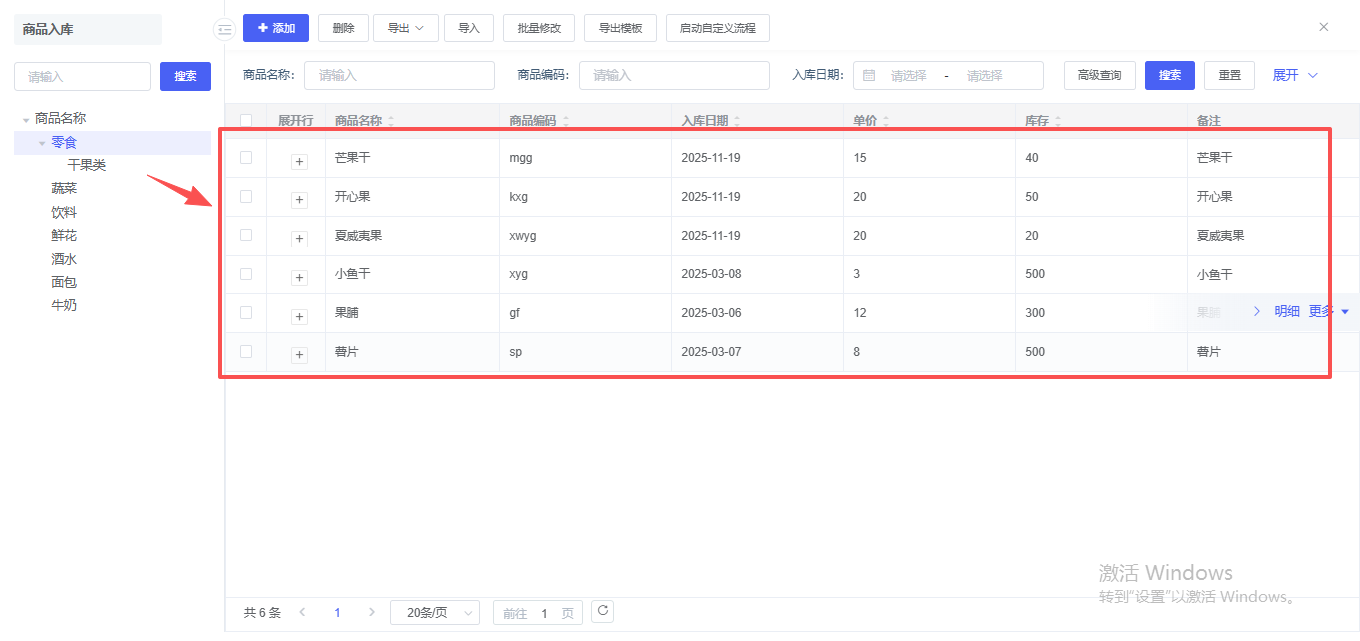1360x641 pixels.
Task: Open the 20条/页 page size dropdown
Action: point(435,613)
